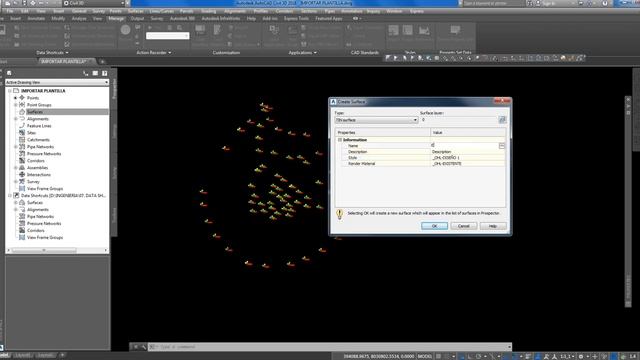Click the new drawing tab plus button
Screen dimensions: 640x360
coord(102,61)
